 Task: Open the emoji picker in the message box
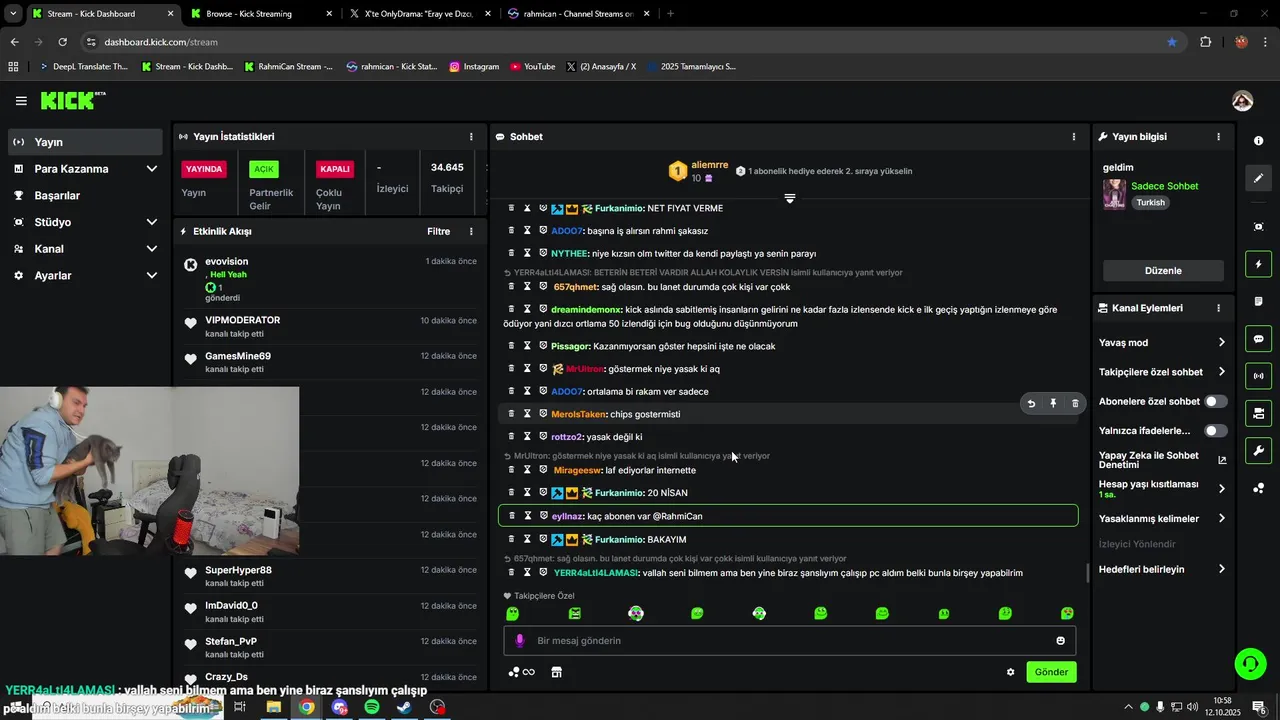pos(1061,641)
